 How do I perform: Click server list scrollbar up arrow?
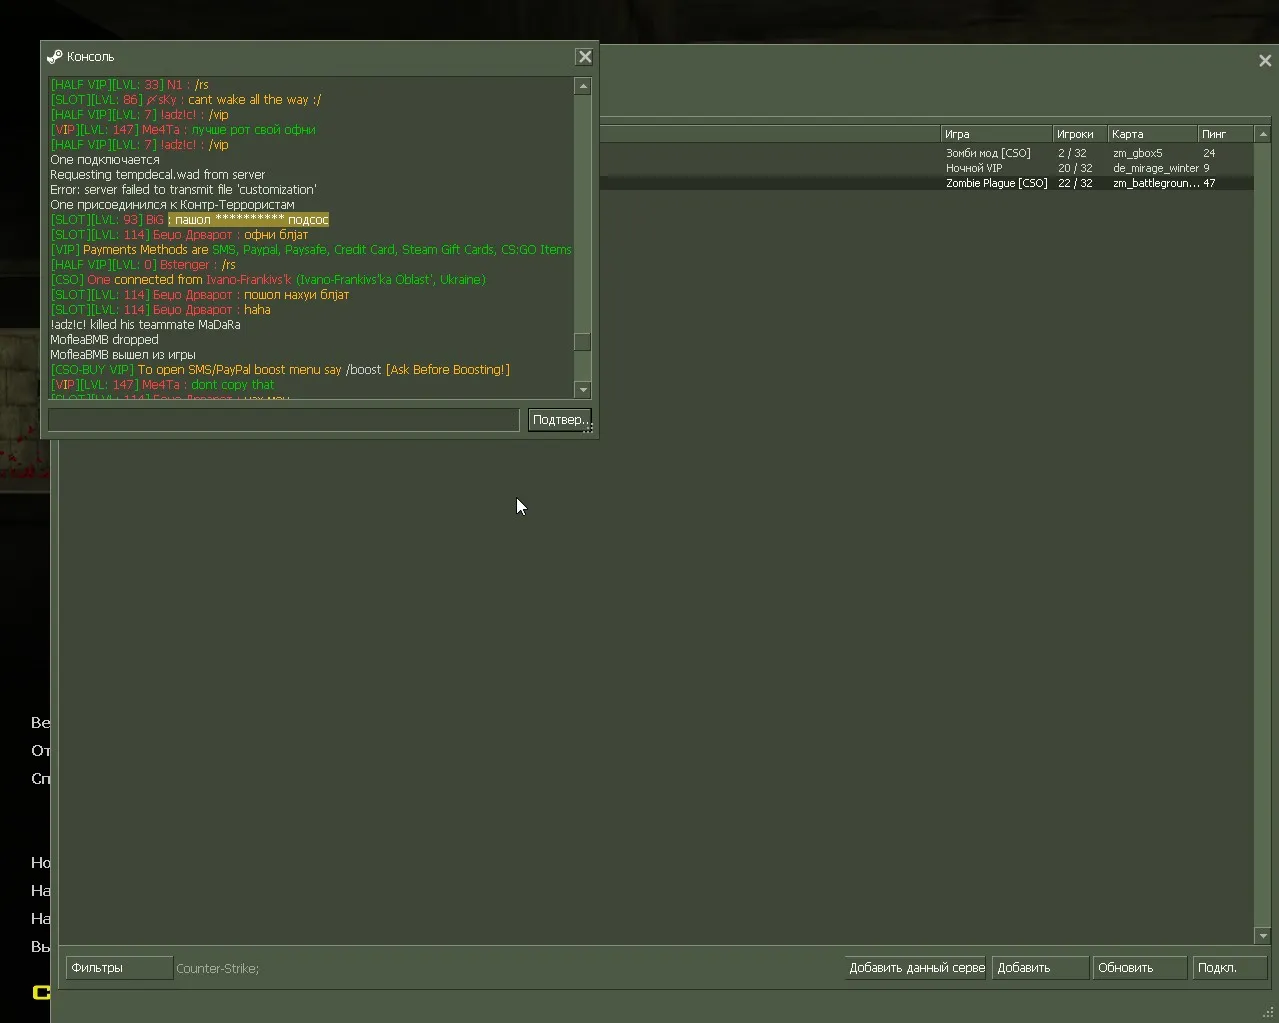1262,134
